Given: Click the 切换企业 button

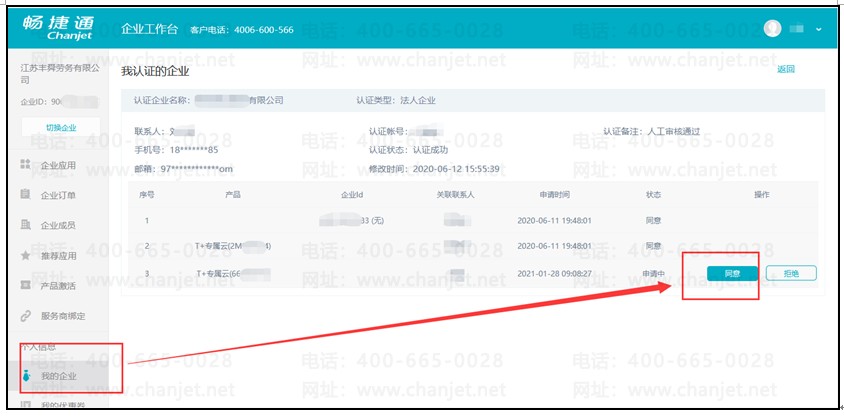Looking at the screenshot, I should [61, 128].
